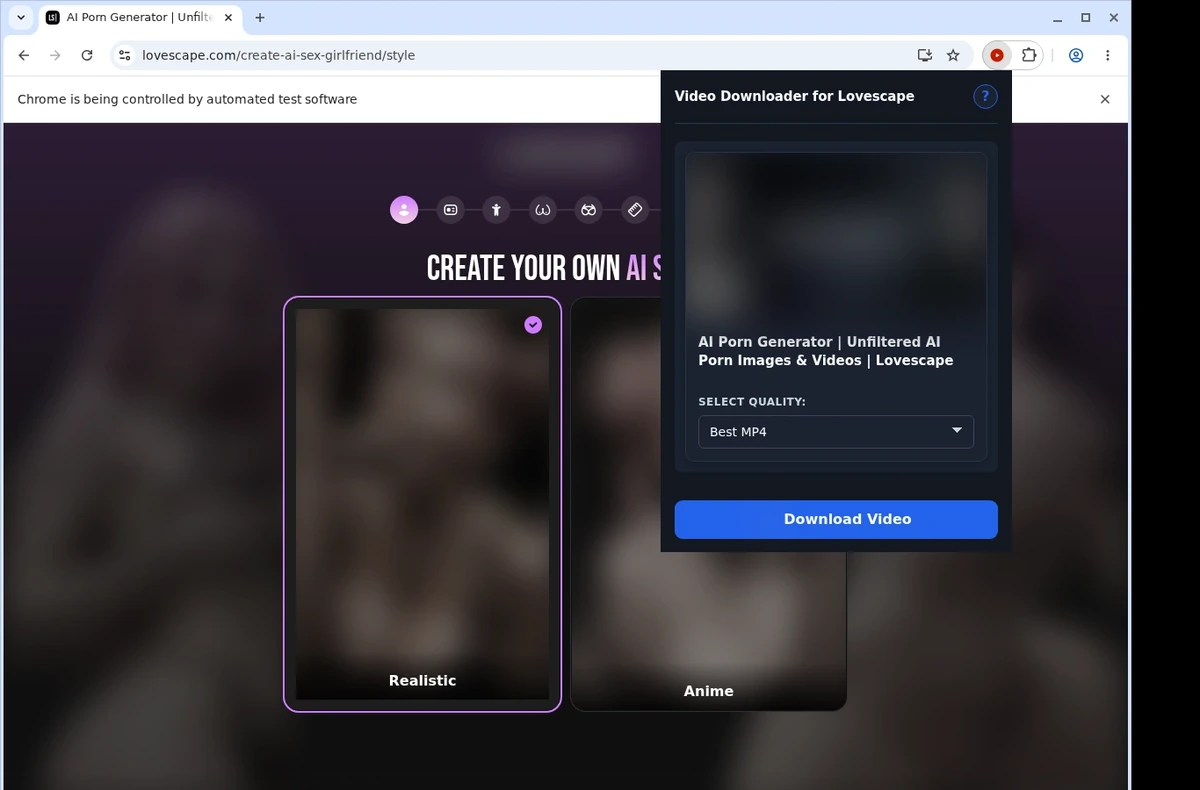Viewport: 1200px width, 790px height.
Task: Click the install app icon in address bar
Action: [x=925, y=55]
